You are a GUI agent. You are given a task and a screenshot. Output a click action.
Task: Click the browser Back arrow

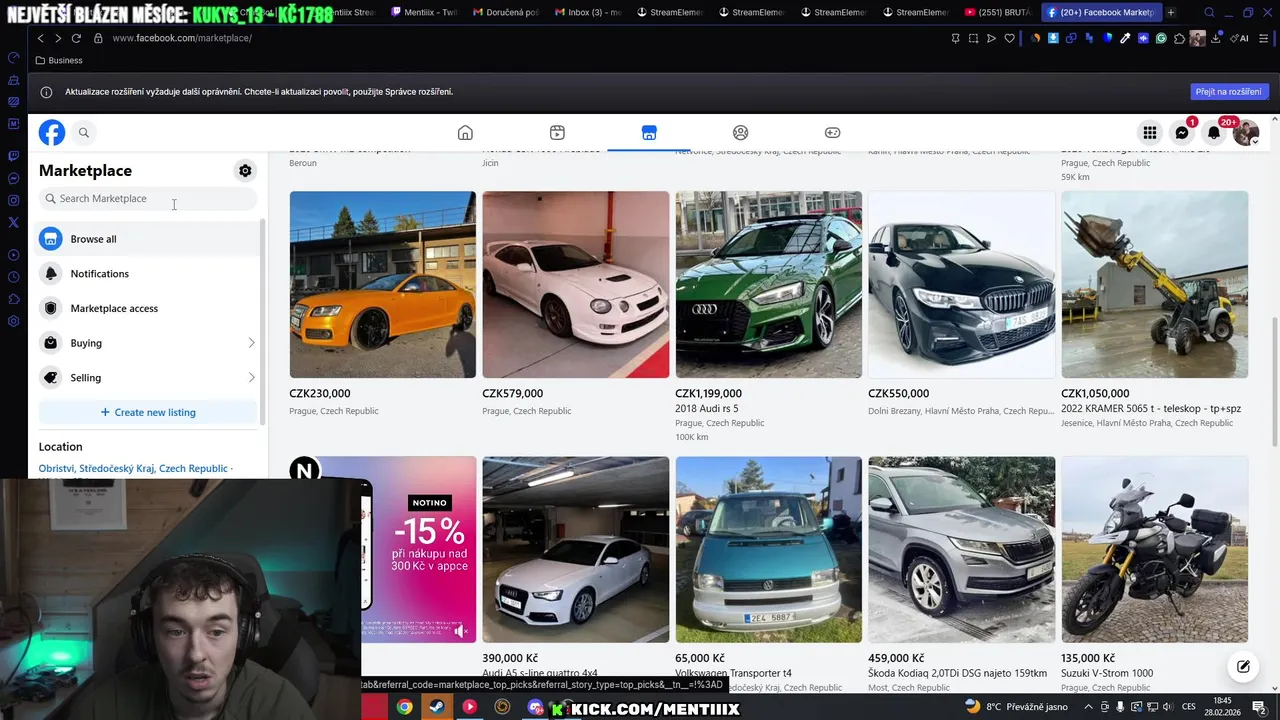(x=40, y=38)
